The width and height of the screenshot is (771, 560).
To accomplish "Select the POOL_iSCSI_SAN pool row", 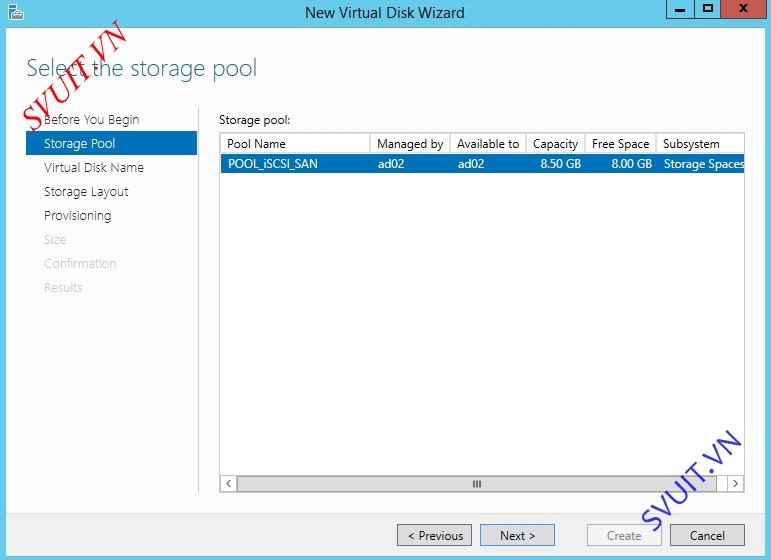I will [x=482, y=164].
